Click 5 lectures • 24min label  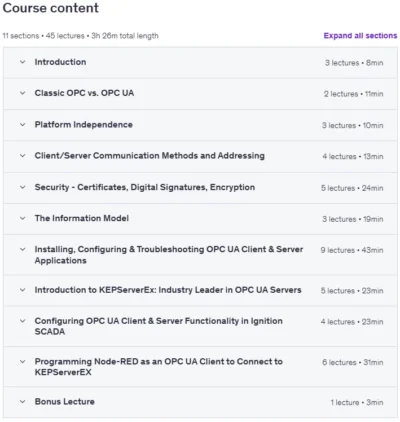pos(352,188)
